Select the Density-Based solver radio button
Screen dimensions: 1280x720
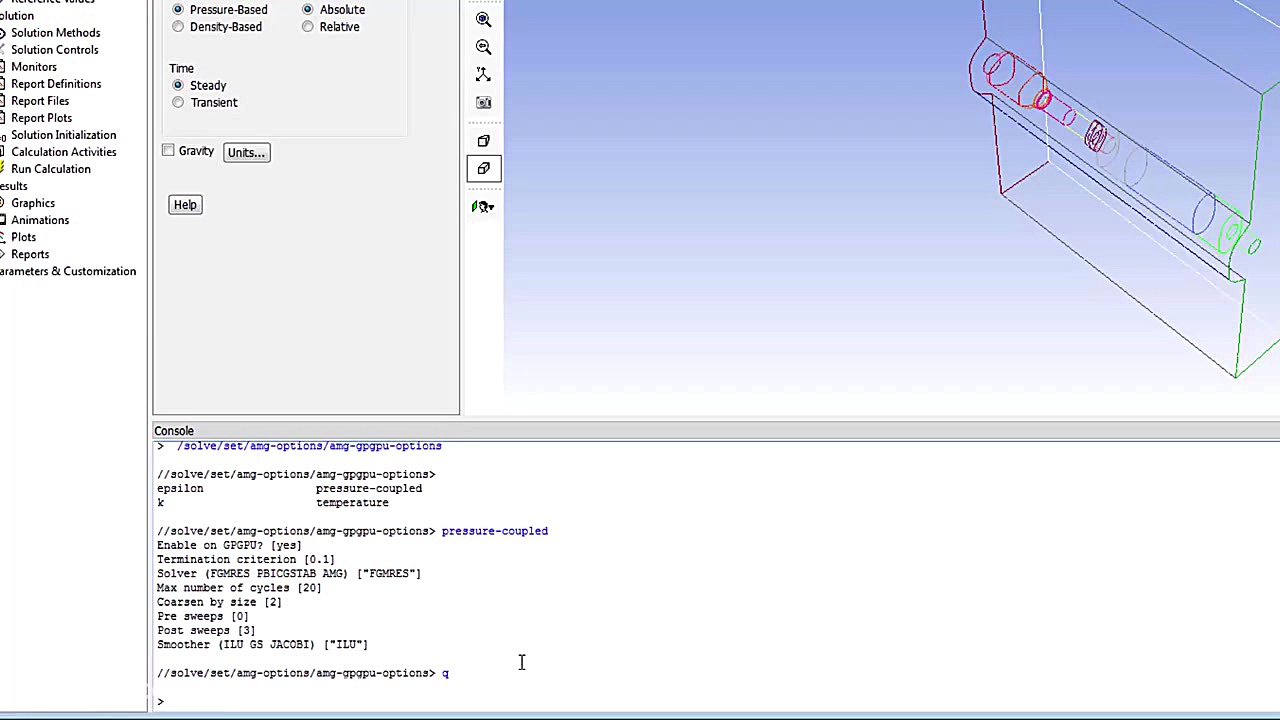pos(178,27)
